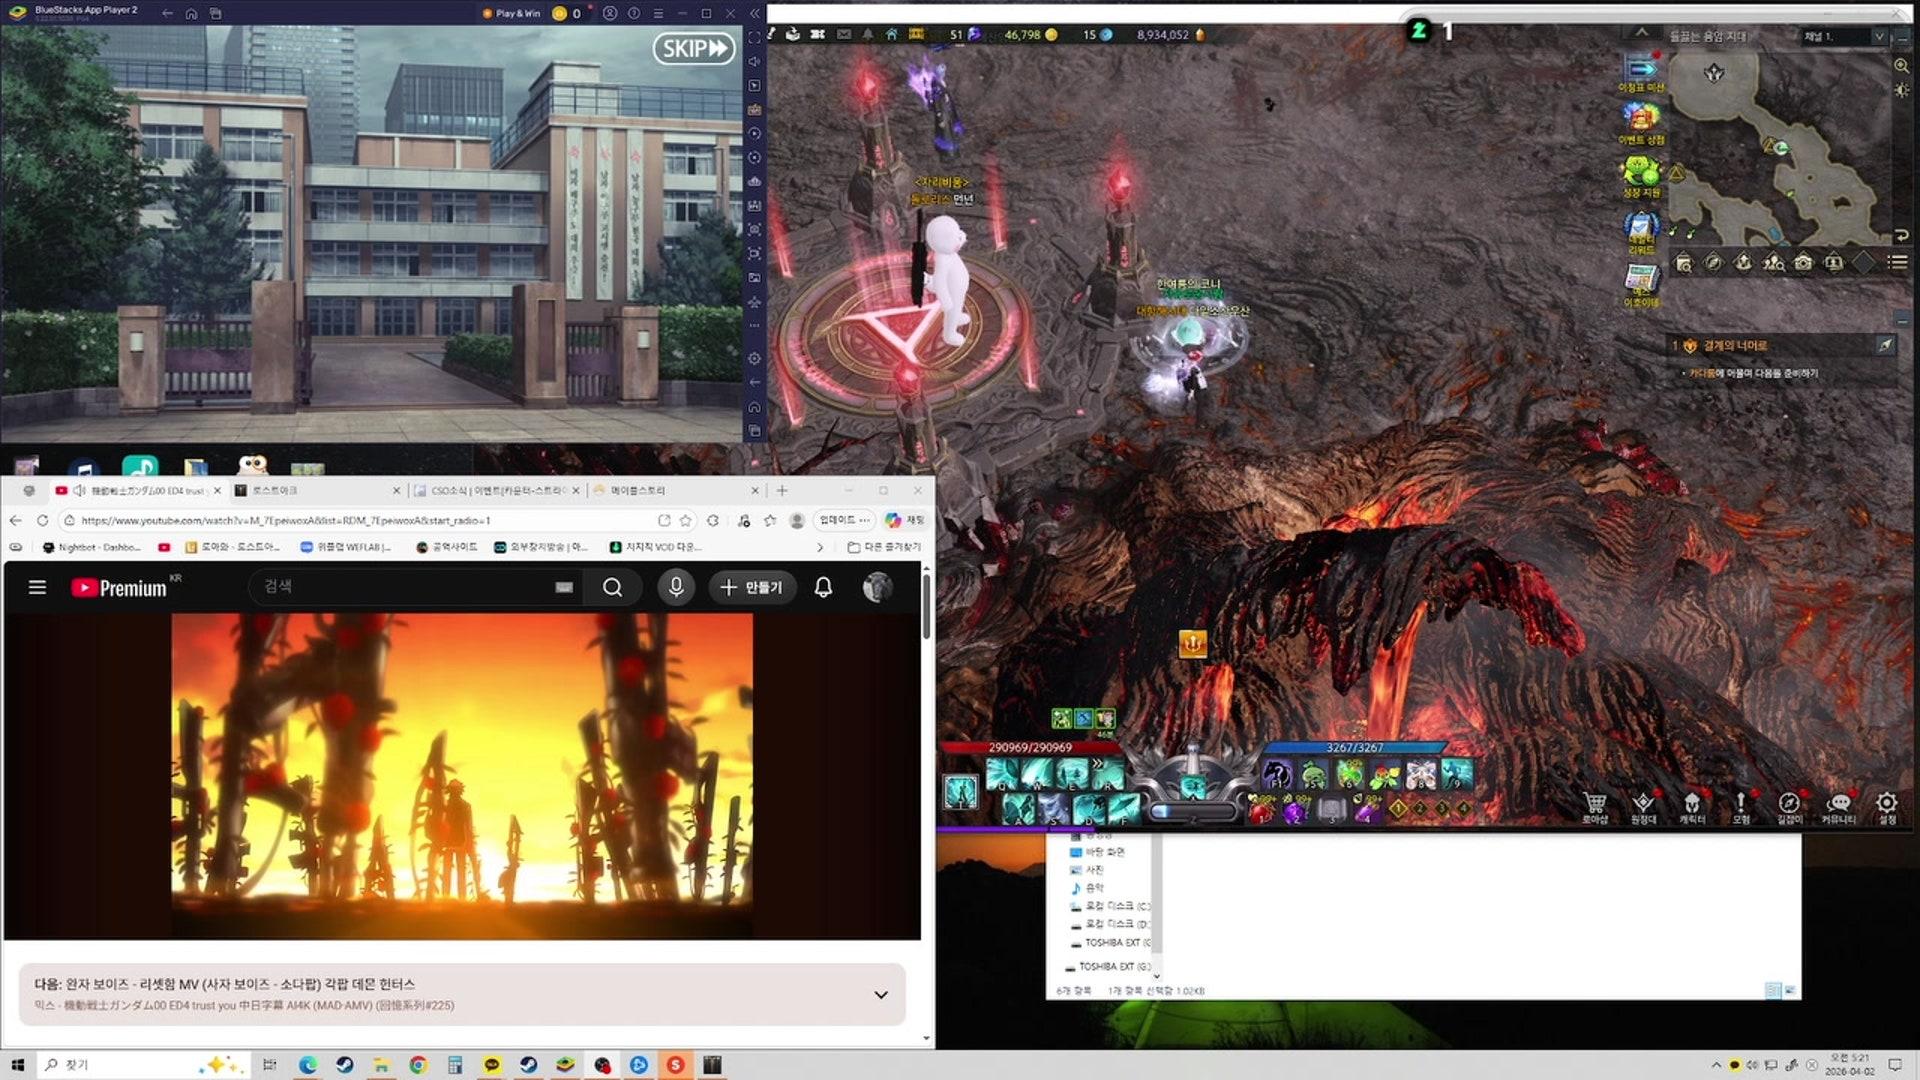Click the minimap camera screenshot icon

coord(1803,262)
